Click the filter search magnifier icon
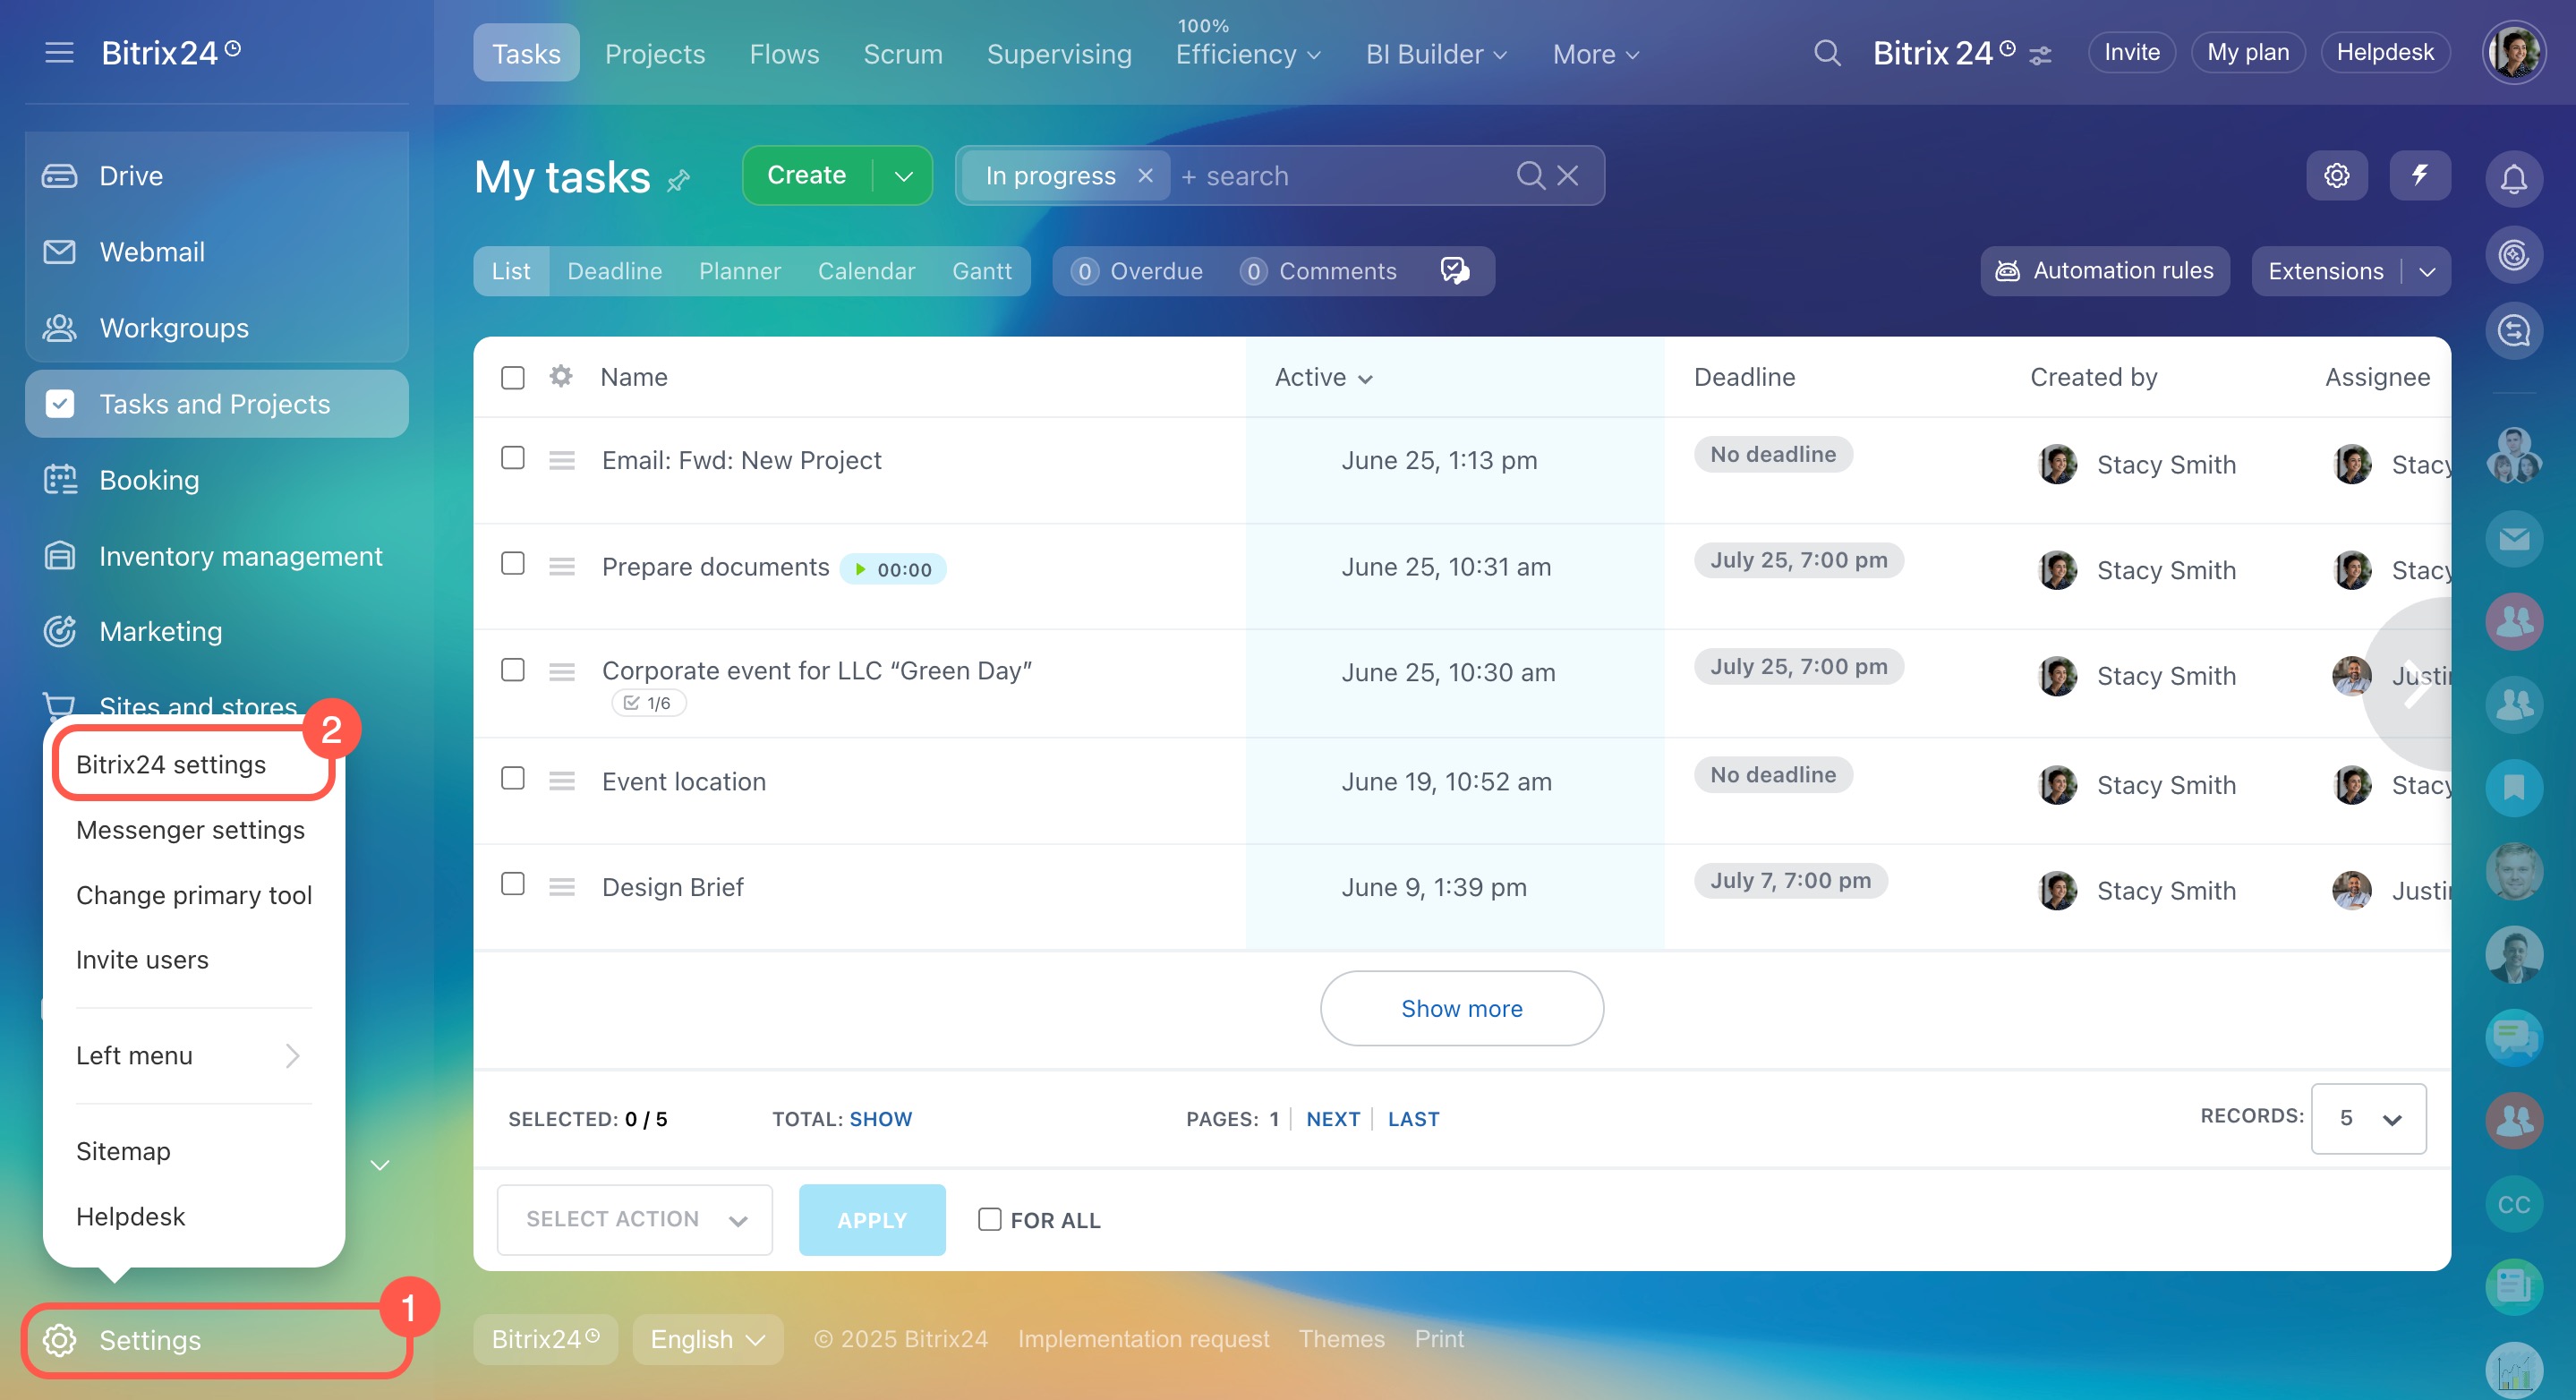This screenshot has height=1400, width=2576. (x=1529, y=176)
